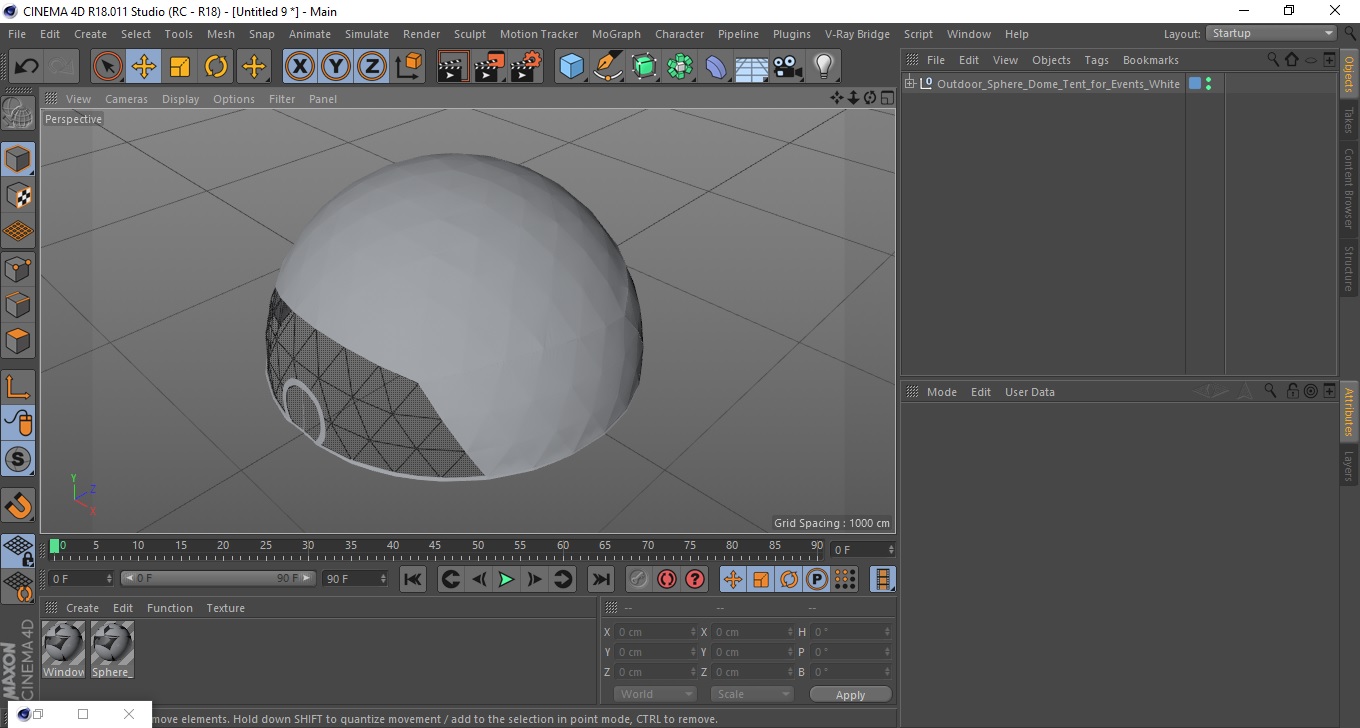
Task: Click the Enable Axis icon
Action: pos(18,387)
